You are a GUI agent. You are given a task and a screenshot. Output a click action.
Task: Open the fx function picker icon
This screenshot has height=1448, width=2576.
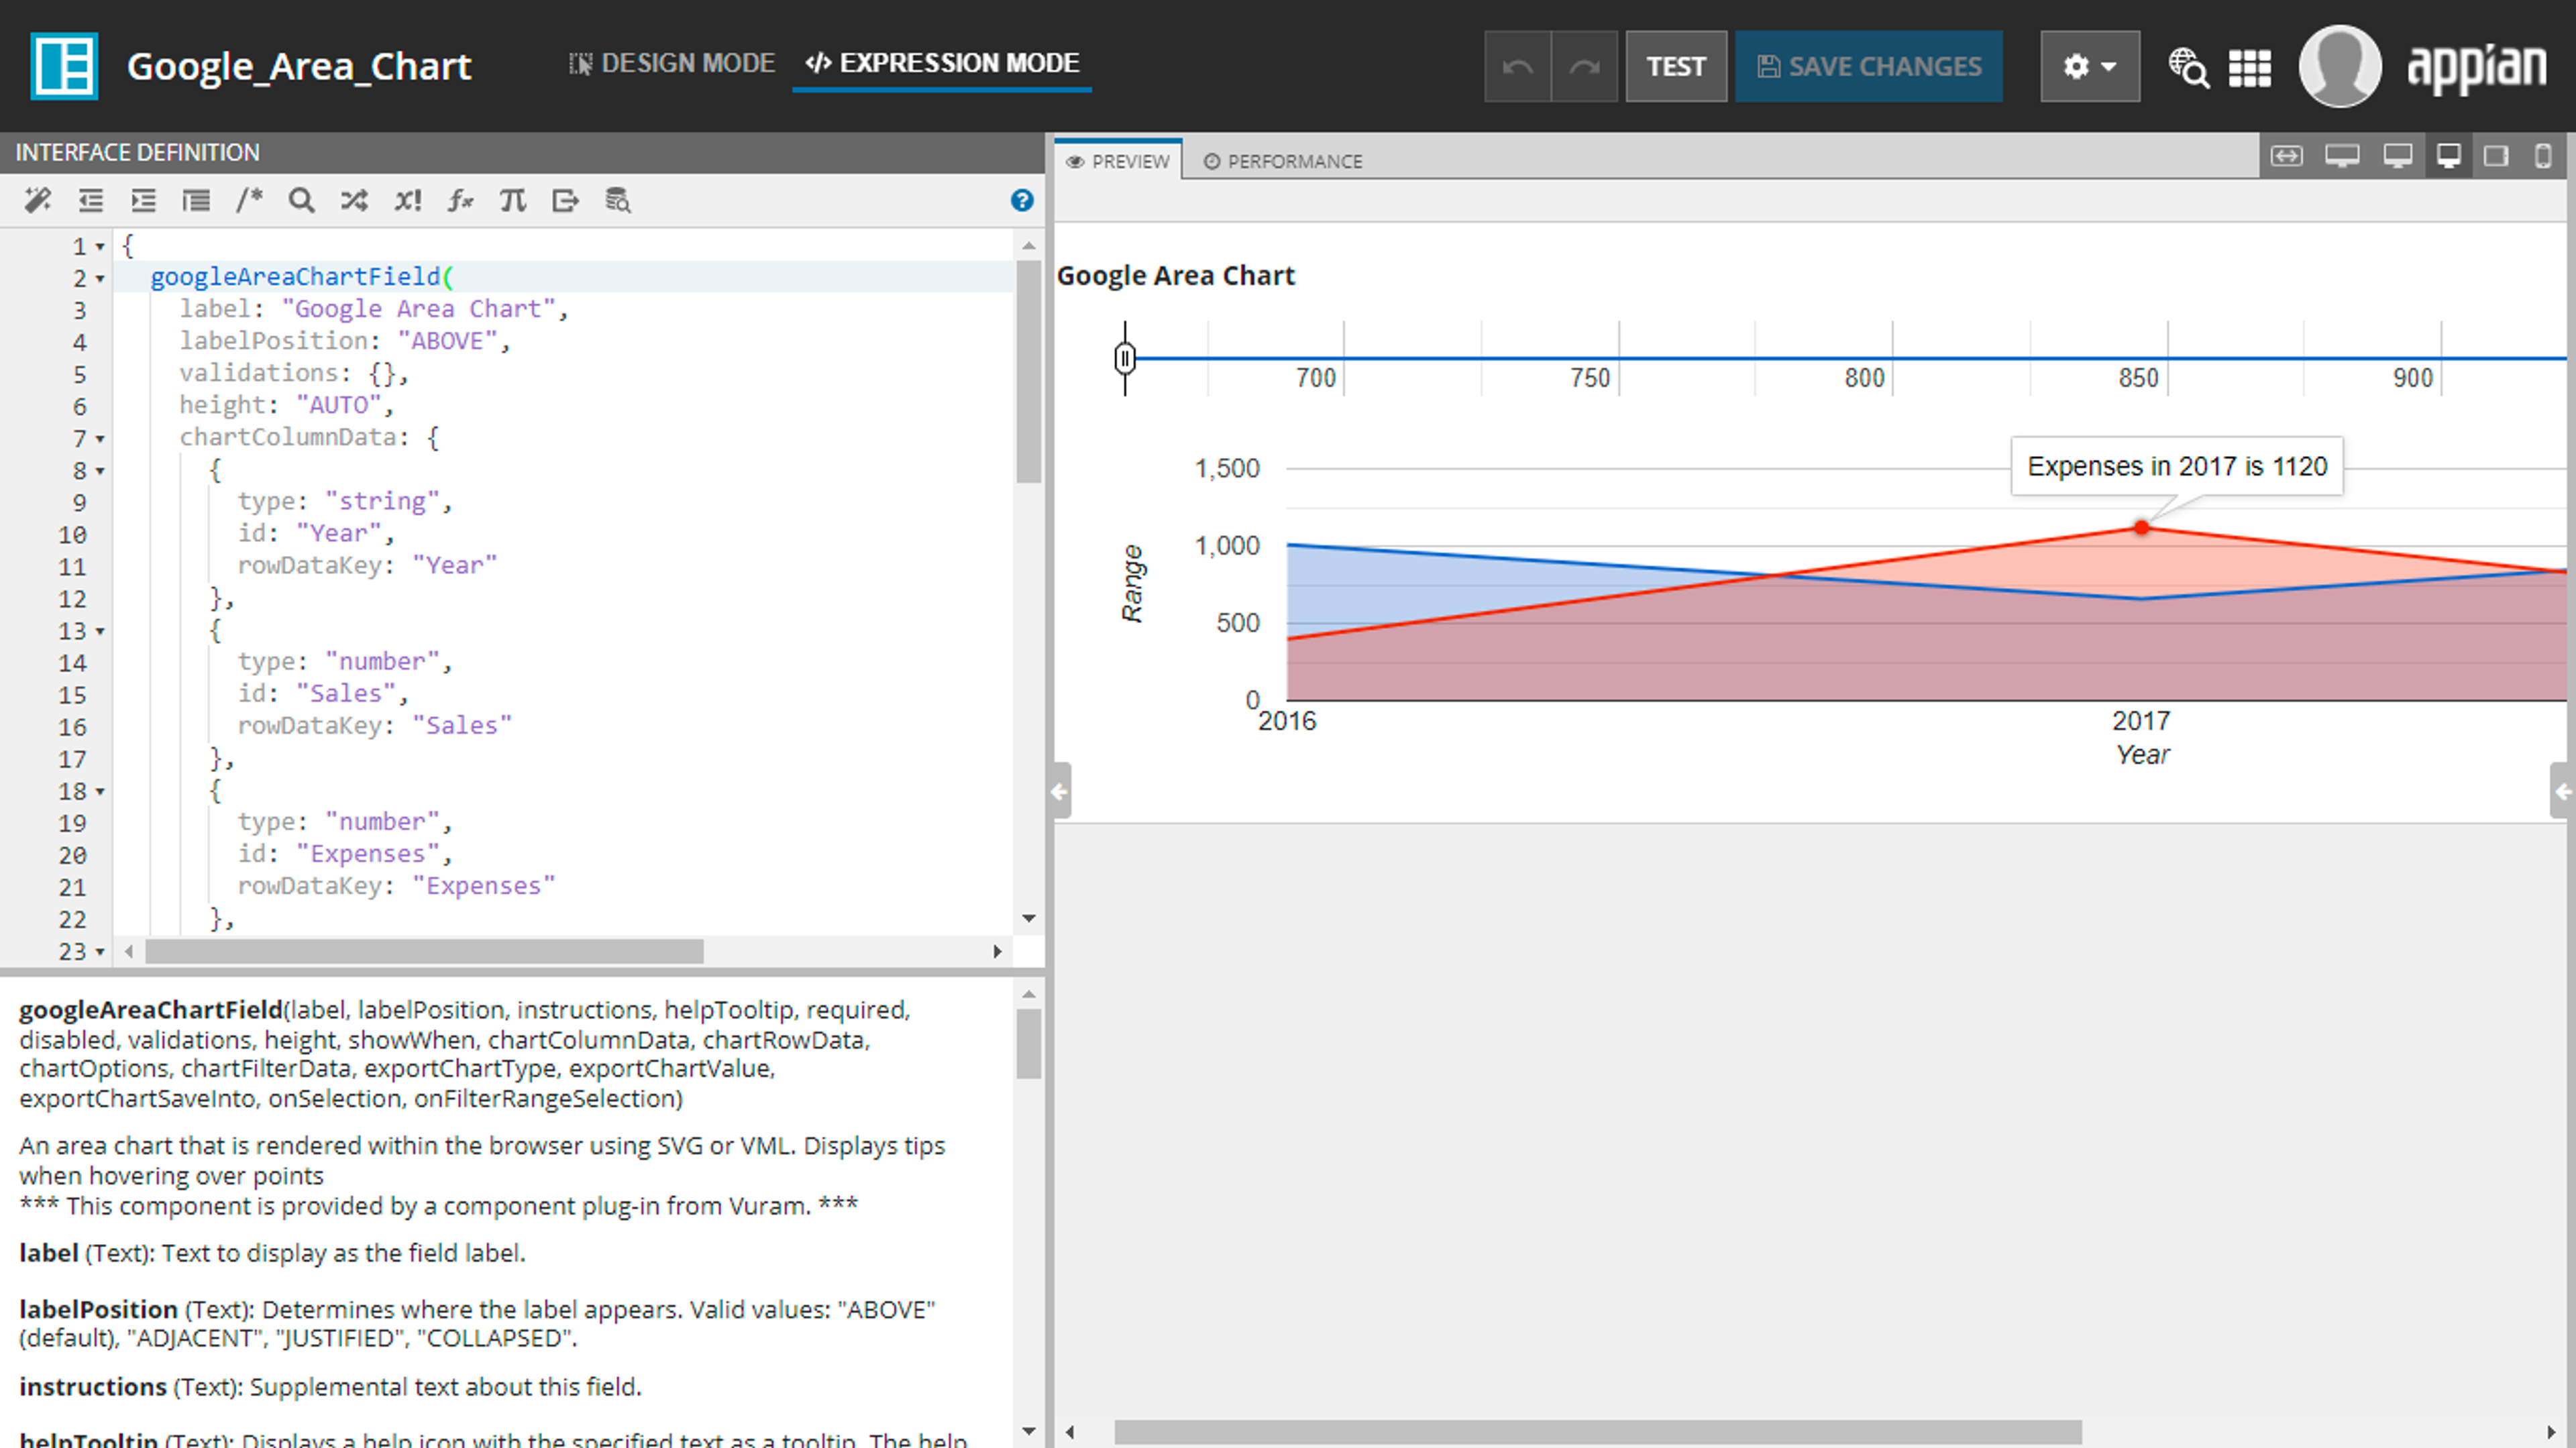coord(460,200)
